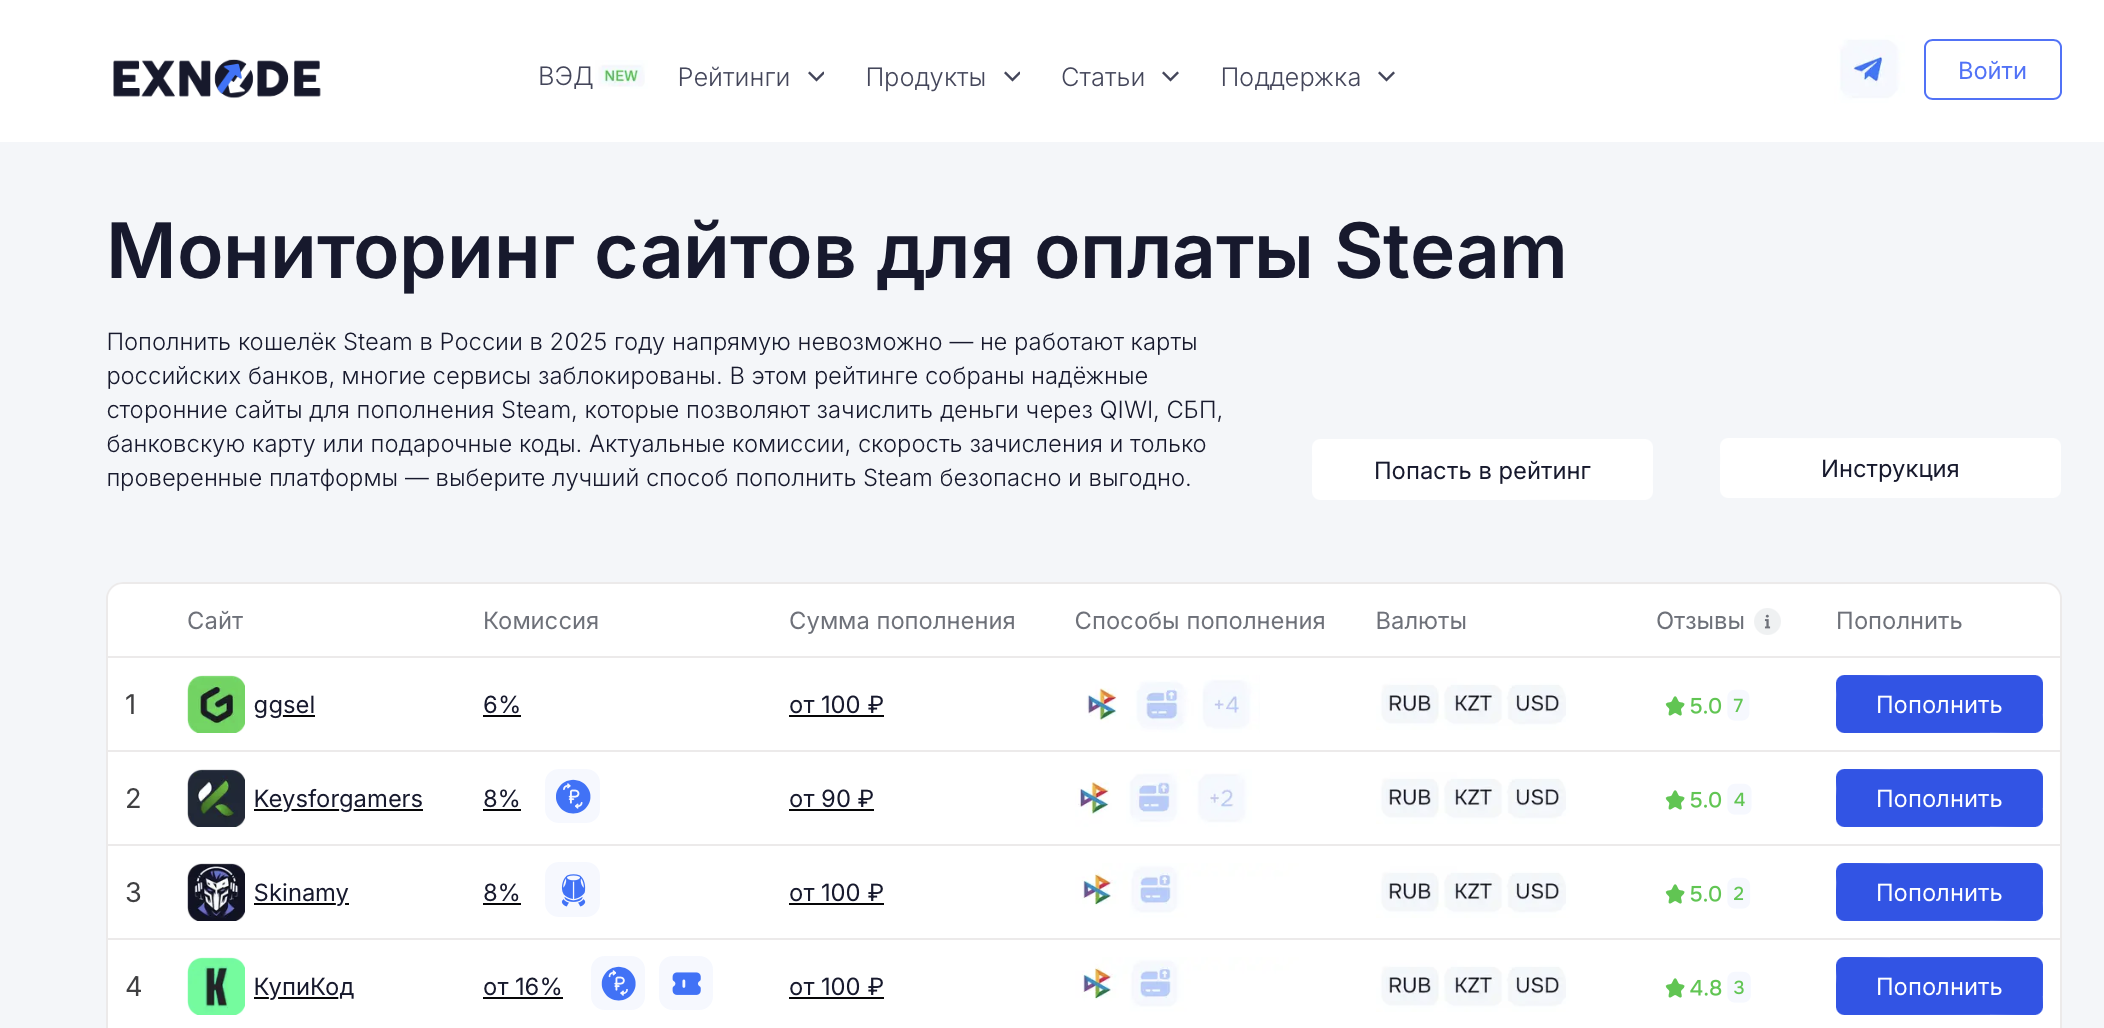The width and height of the screenshot is (2104, 1028).
Task: Open the Keysforgamers site link
Action: pyautogui.click(x=338, y=798)
